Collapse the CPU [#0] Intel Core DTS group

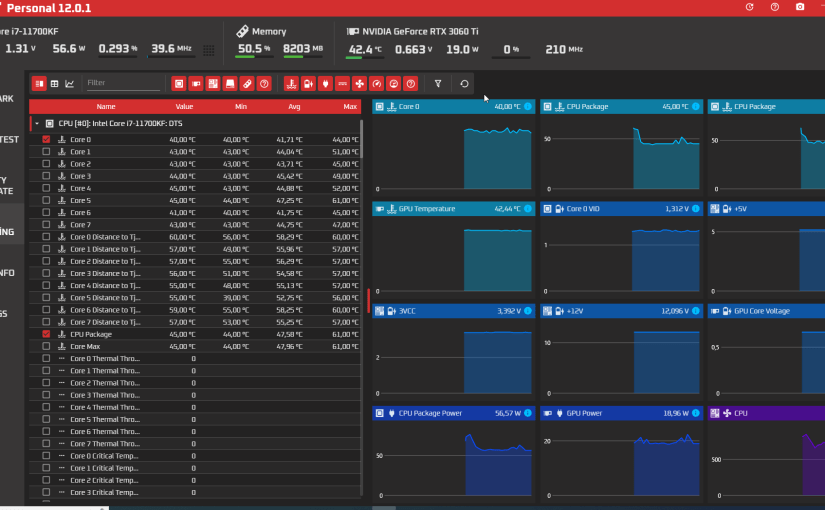click(x=37, y=124)
